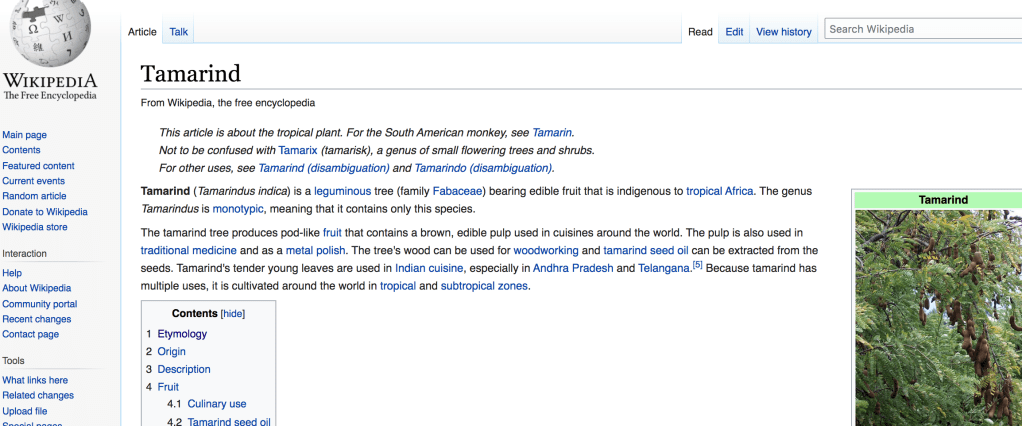Switch to the Talk tab
Viewport: 1022px width, 426px height.
click(x=178, y=32)
